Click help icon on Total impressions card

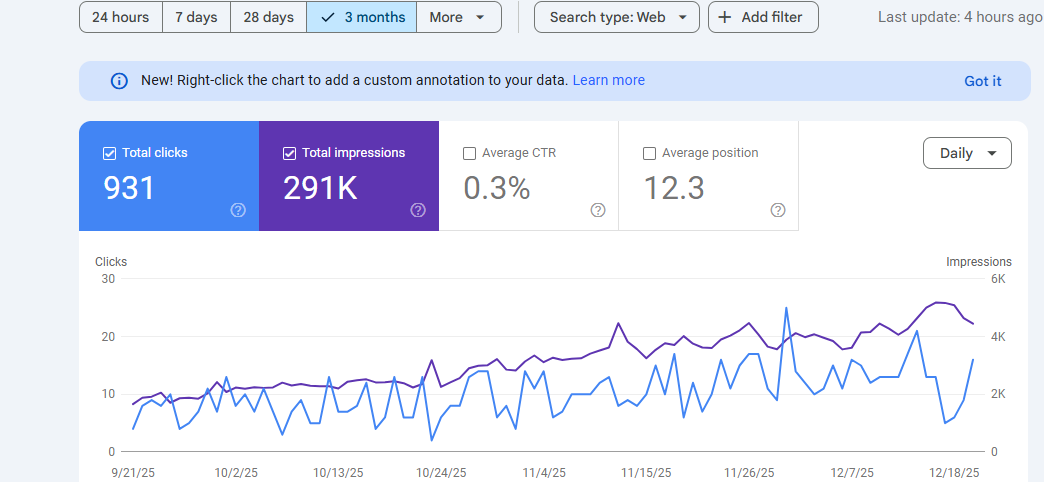418,210
